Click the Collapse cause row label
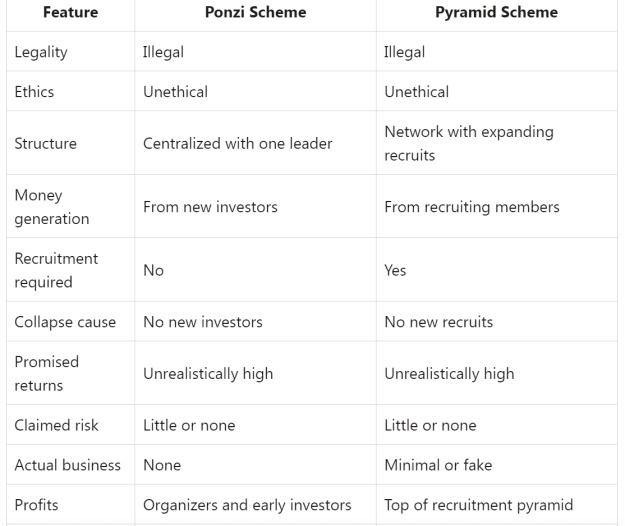625x526 pixels. click(x=65, y=322)
